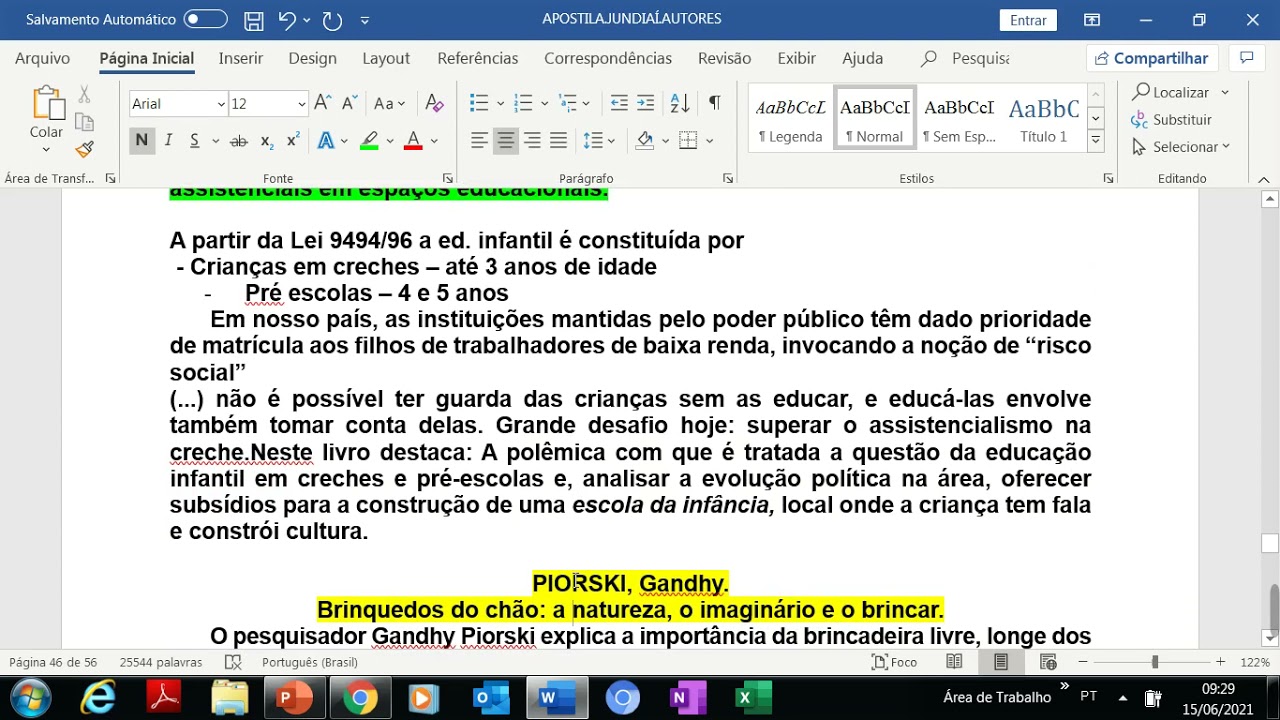Select Print Layout view button

tap(1001, 662)
